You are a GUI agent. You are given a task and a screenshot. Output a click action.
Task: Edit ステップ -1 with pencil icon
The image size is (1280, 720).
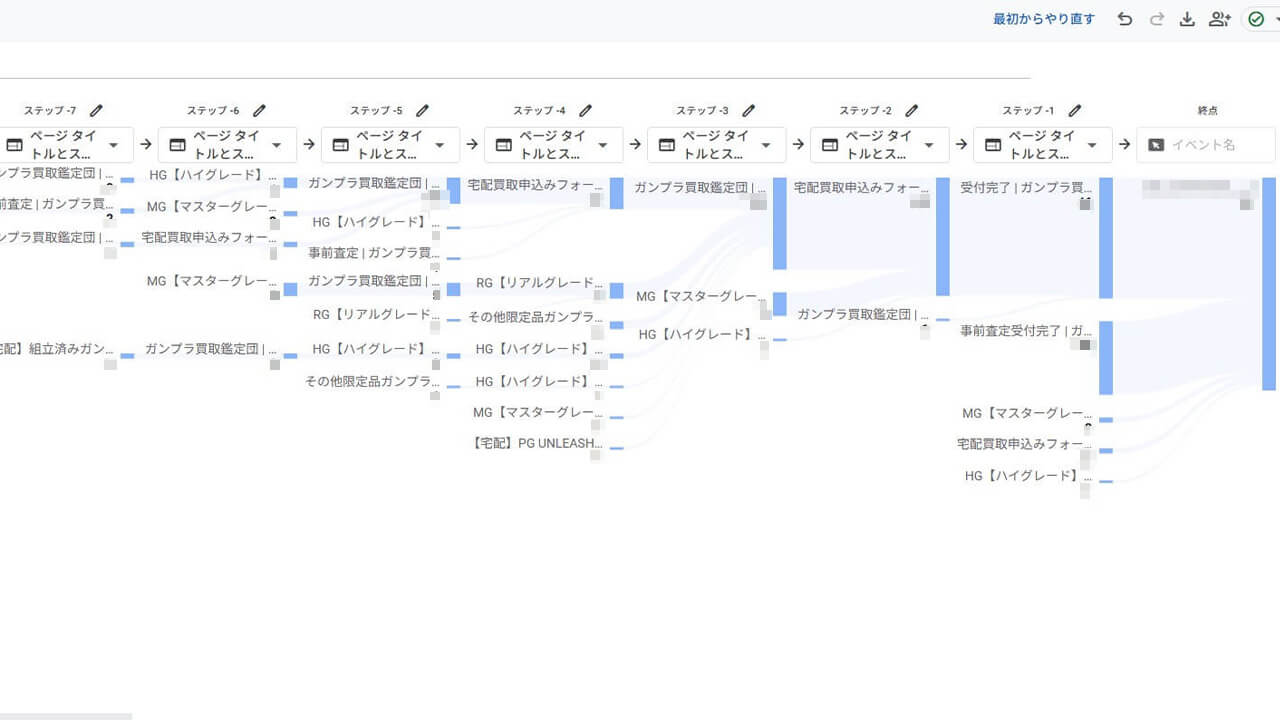click(1075, 111)
